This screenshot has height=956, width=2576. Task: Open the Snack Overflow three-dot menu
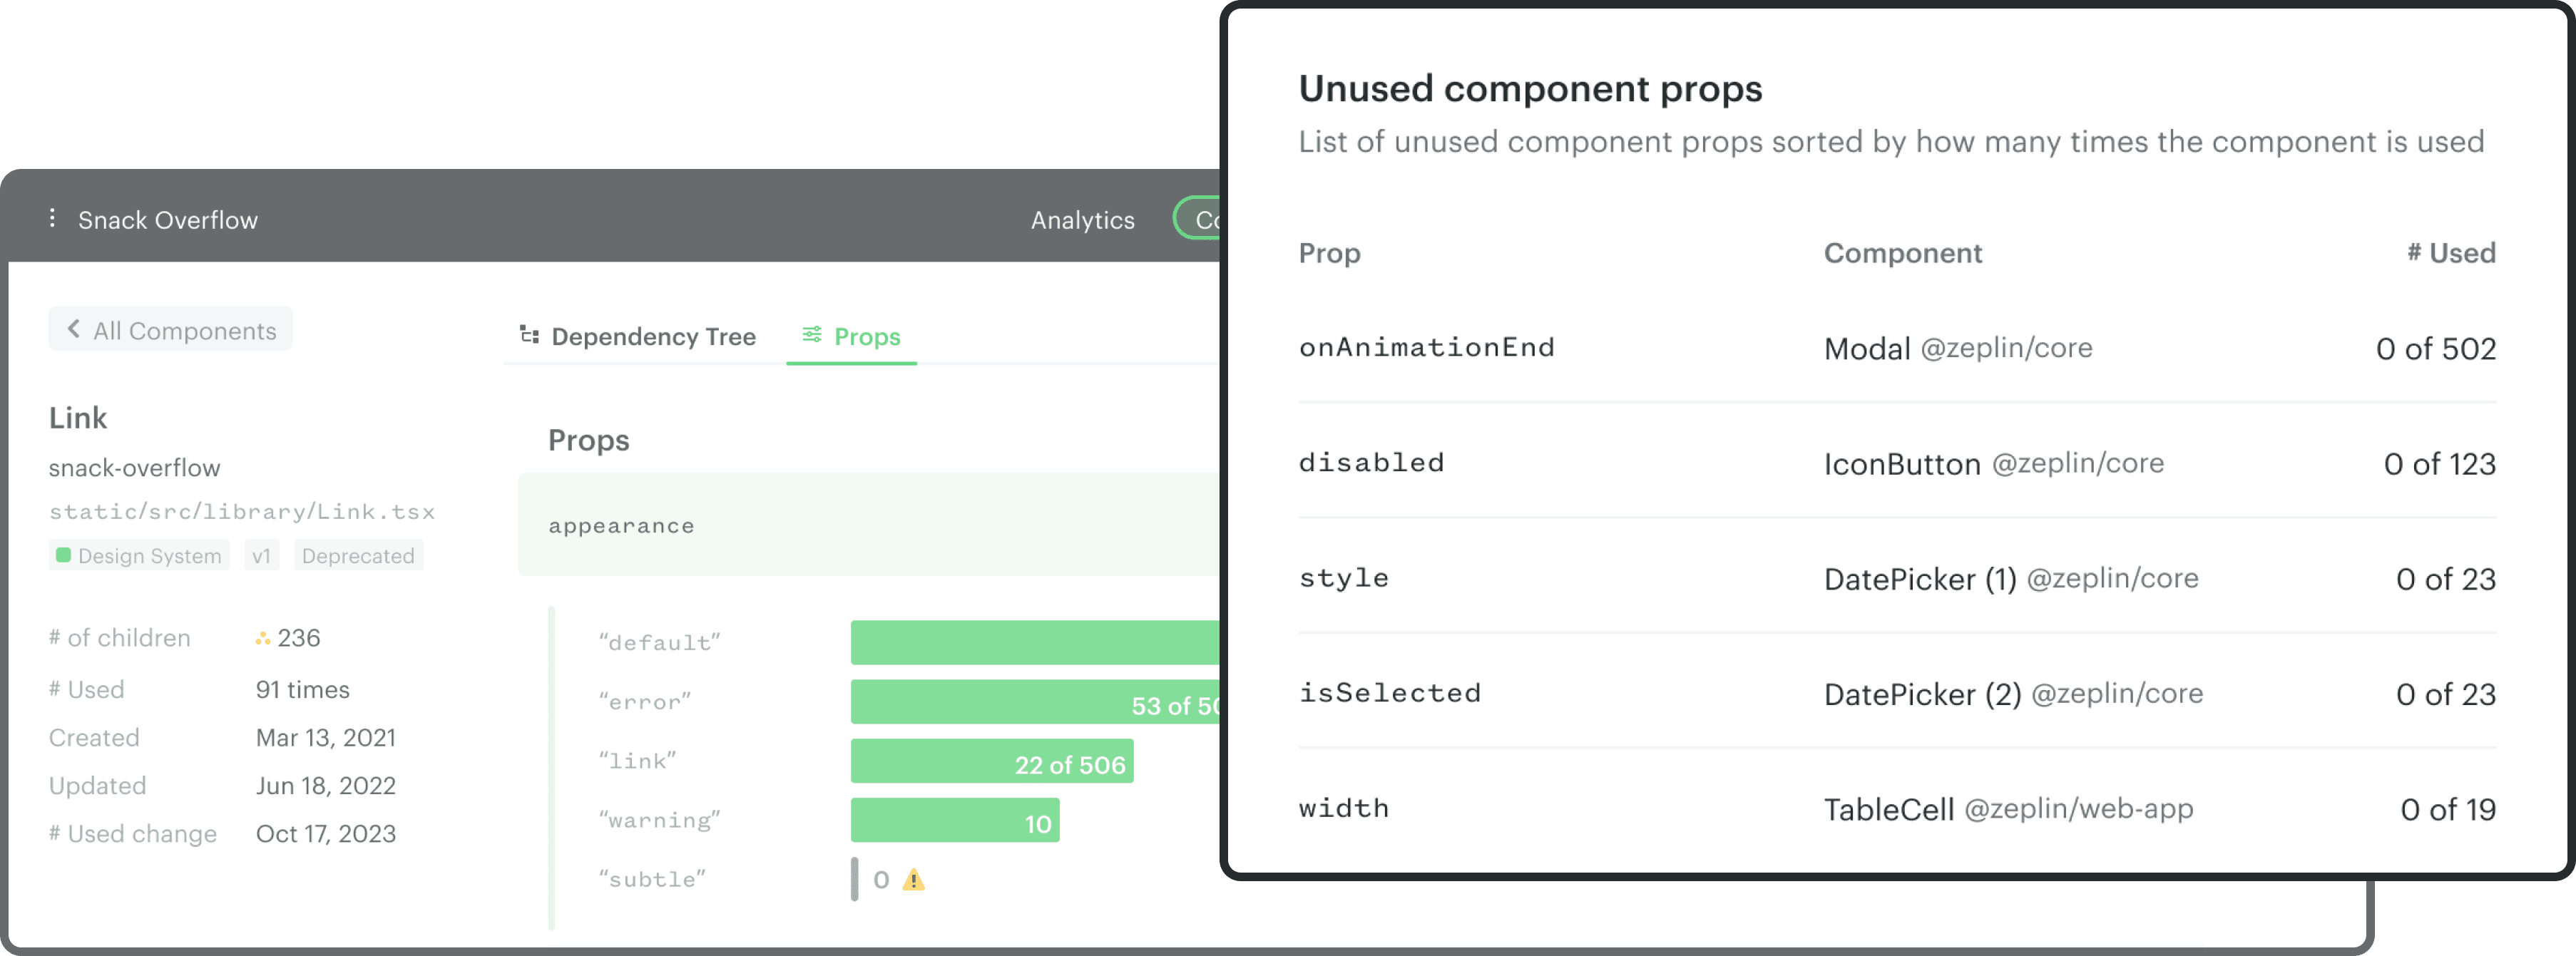click(x=51, y=218)
